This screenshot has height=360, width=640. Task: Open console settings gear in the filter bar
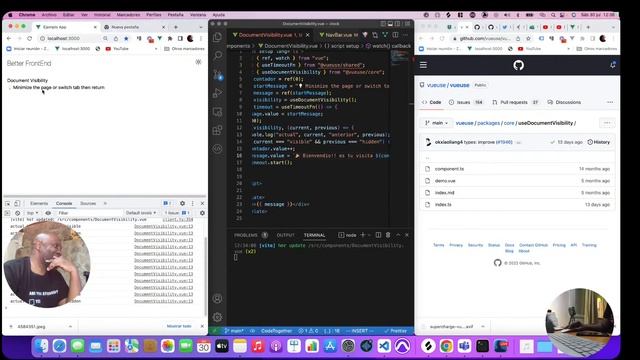click(x=202, y=213)
